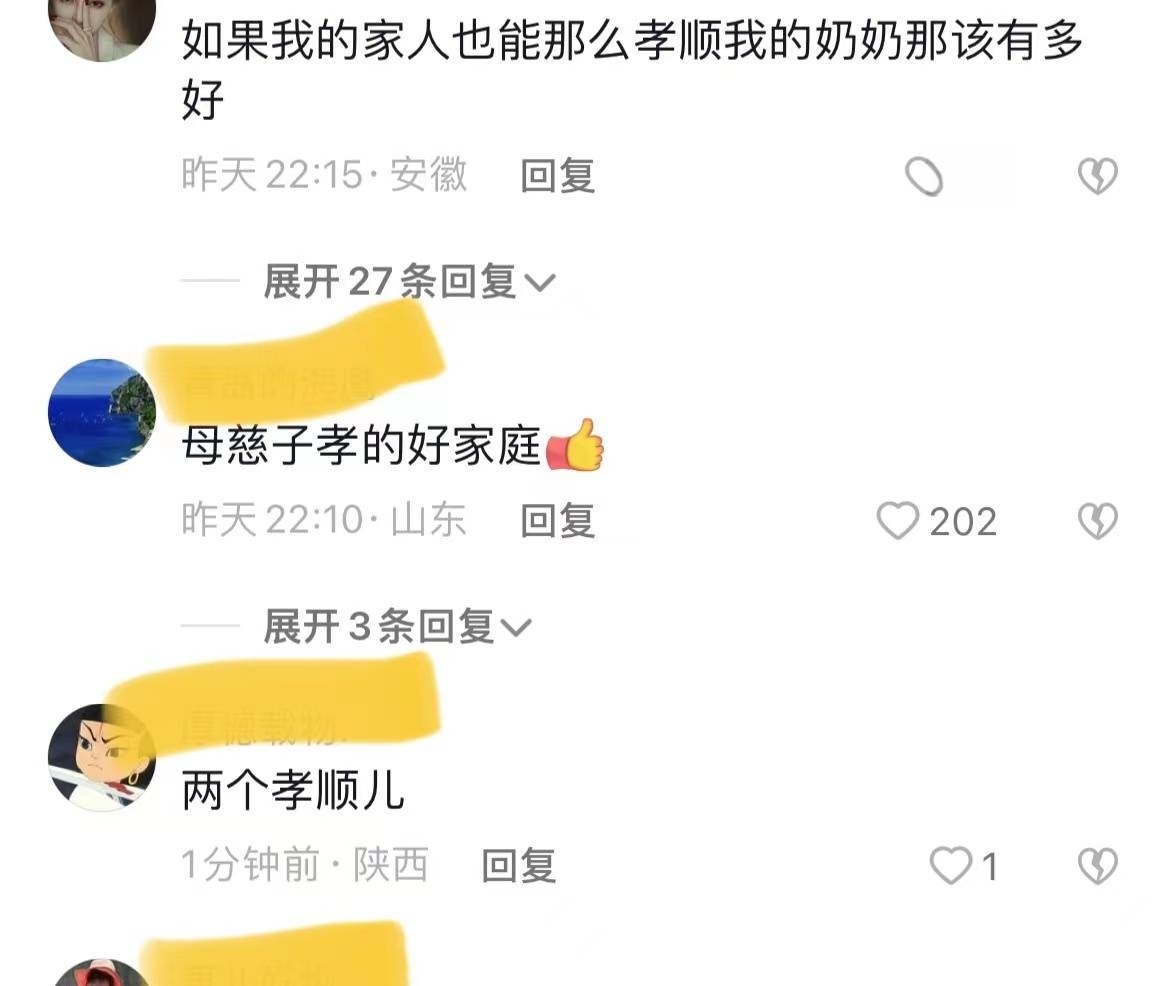Dislike the Anhui comment with broken heart

click(x=1097, y=176)
